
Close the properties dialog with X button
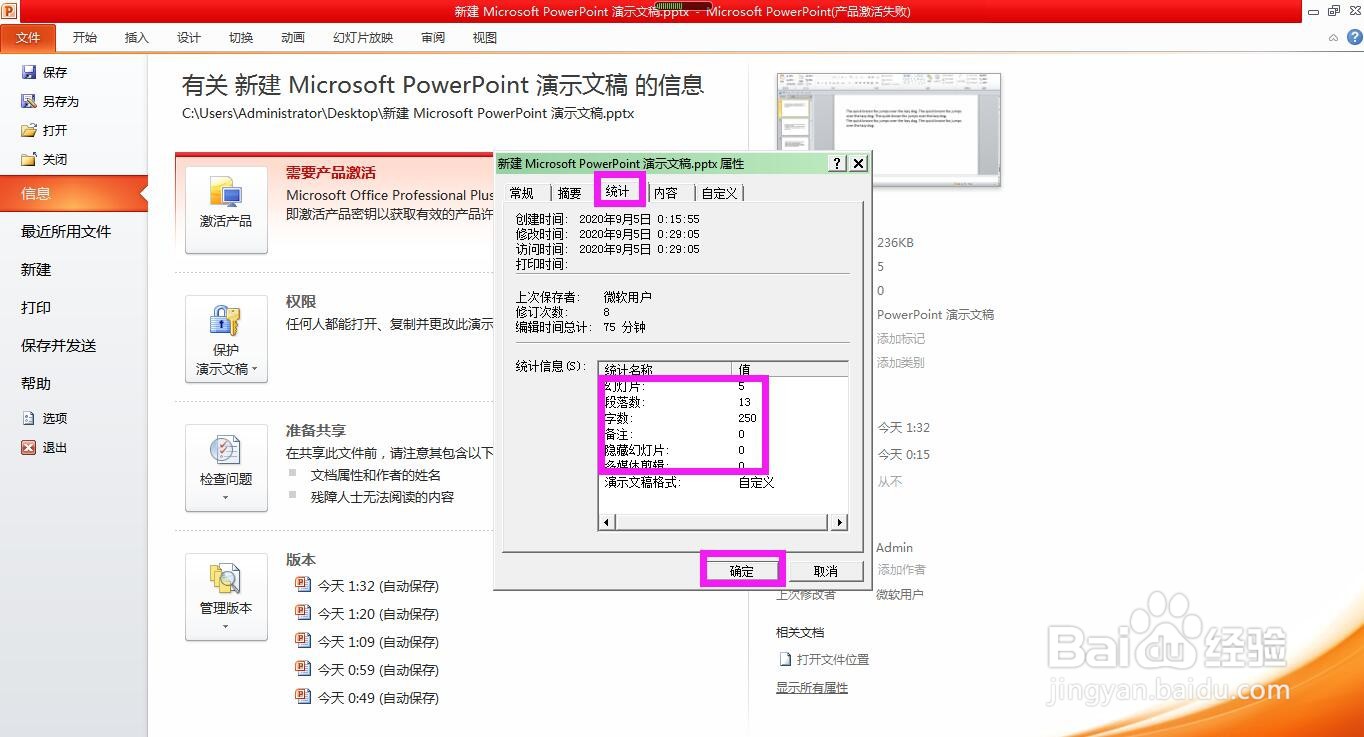(858, 163)
